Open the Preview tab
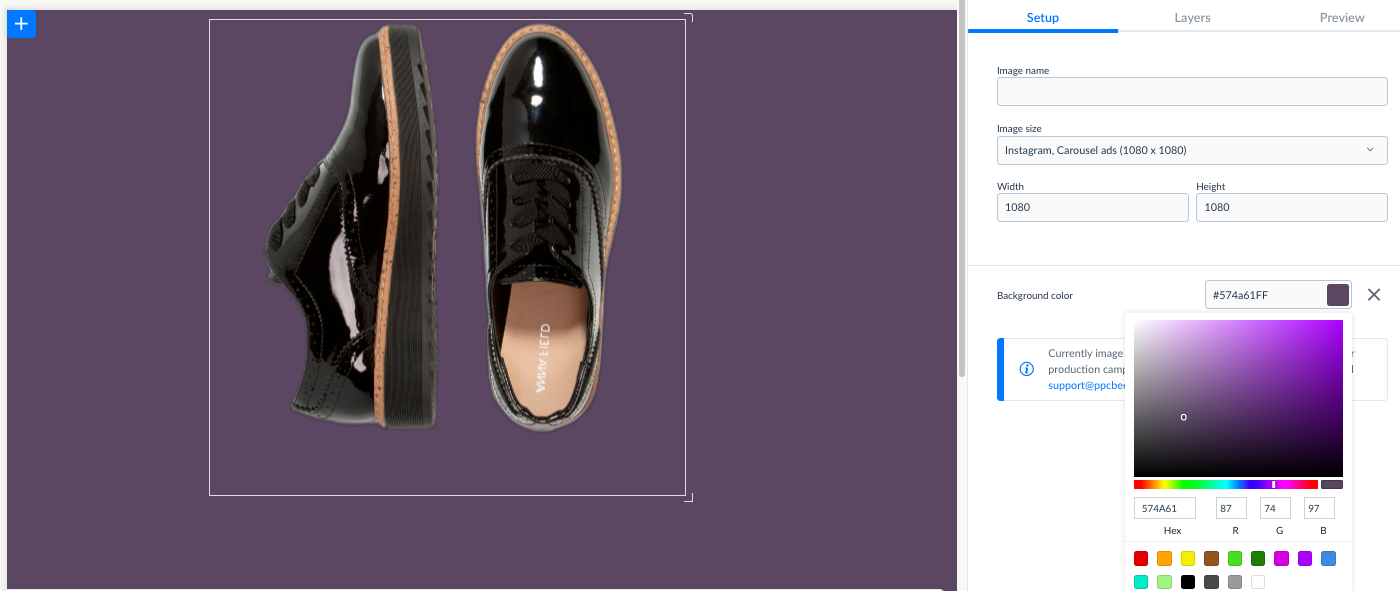The height and width of the screenshot is (591, 1400). (x=1341, y=18)
